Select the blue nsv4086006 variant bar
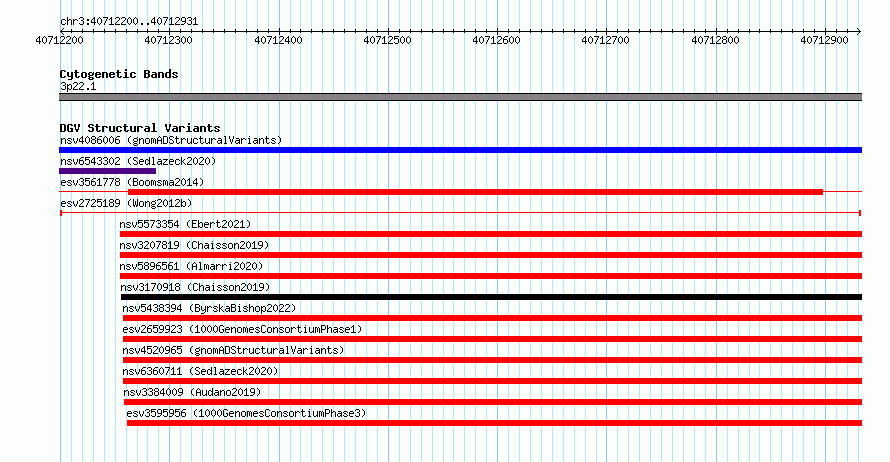 click(x=460, y=150)
